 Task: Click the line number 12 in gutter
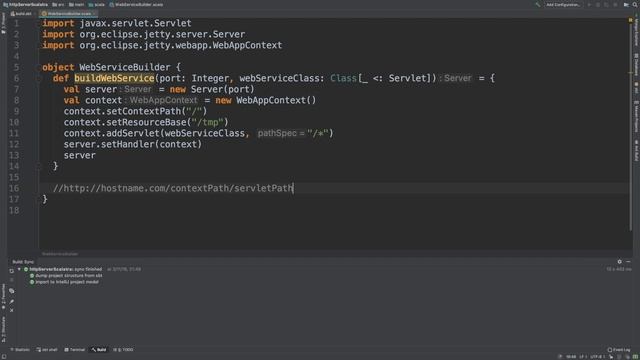[x=14, y=144]
